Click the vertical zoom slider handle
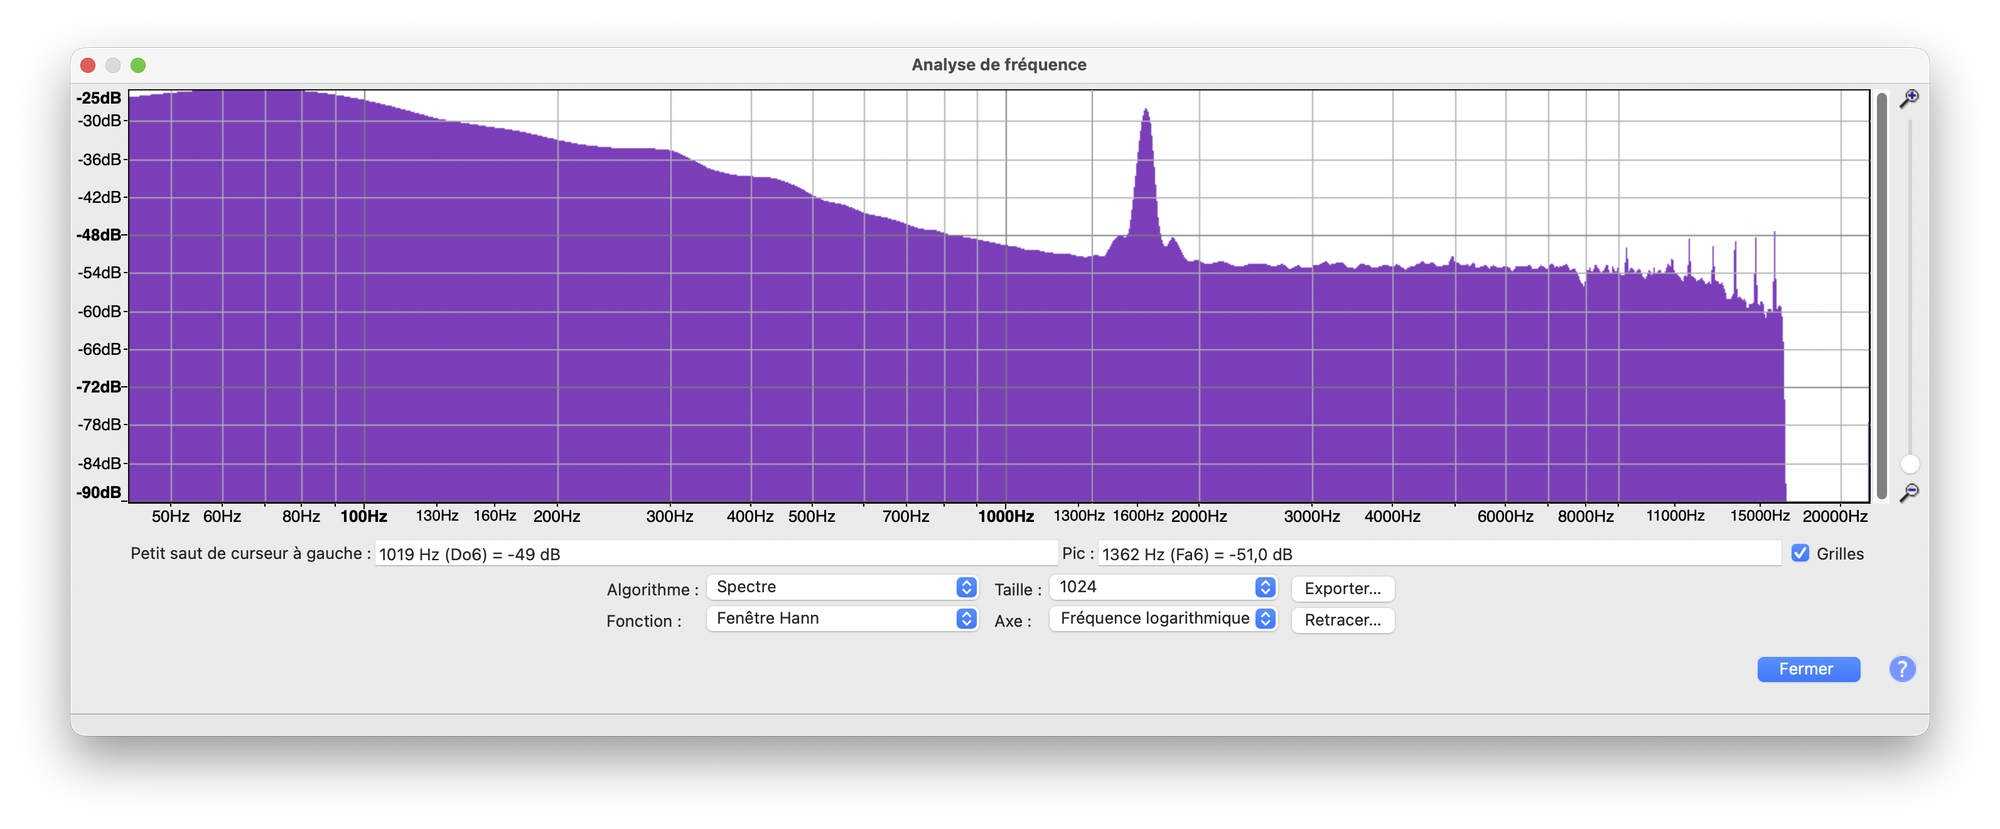The width and height of the screenshot is (2000, 829). tap(1910, 464)
